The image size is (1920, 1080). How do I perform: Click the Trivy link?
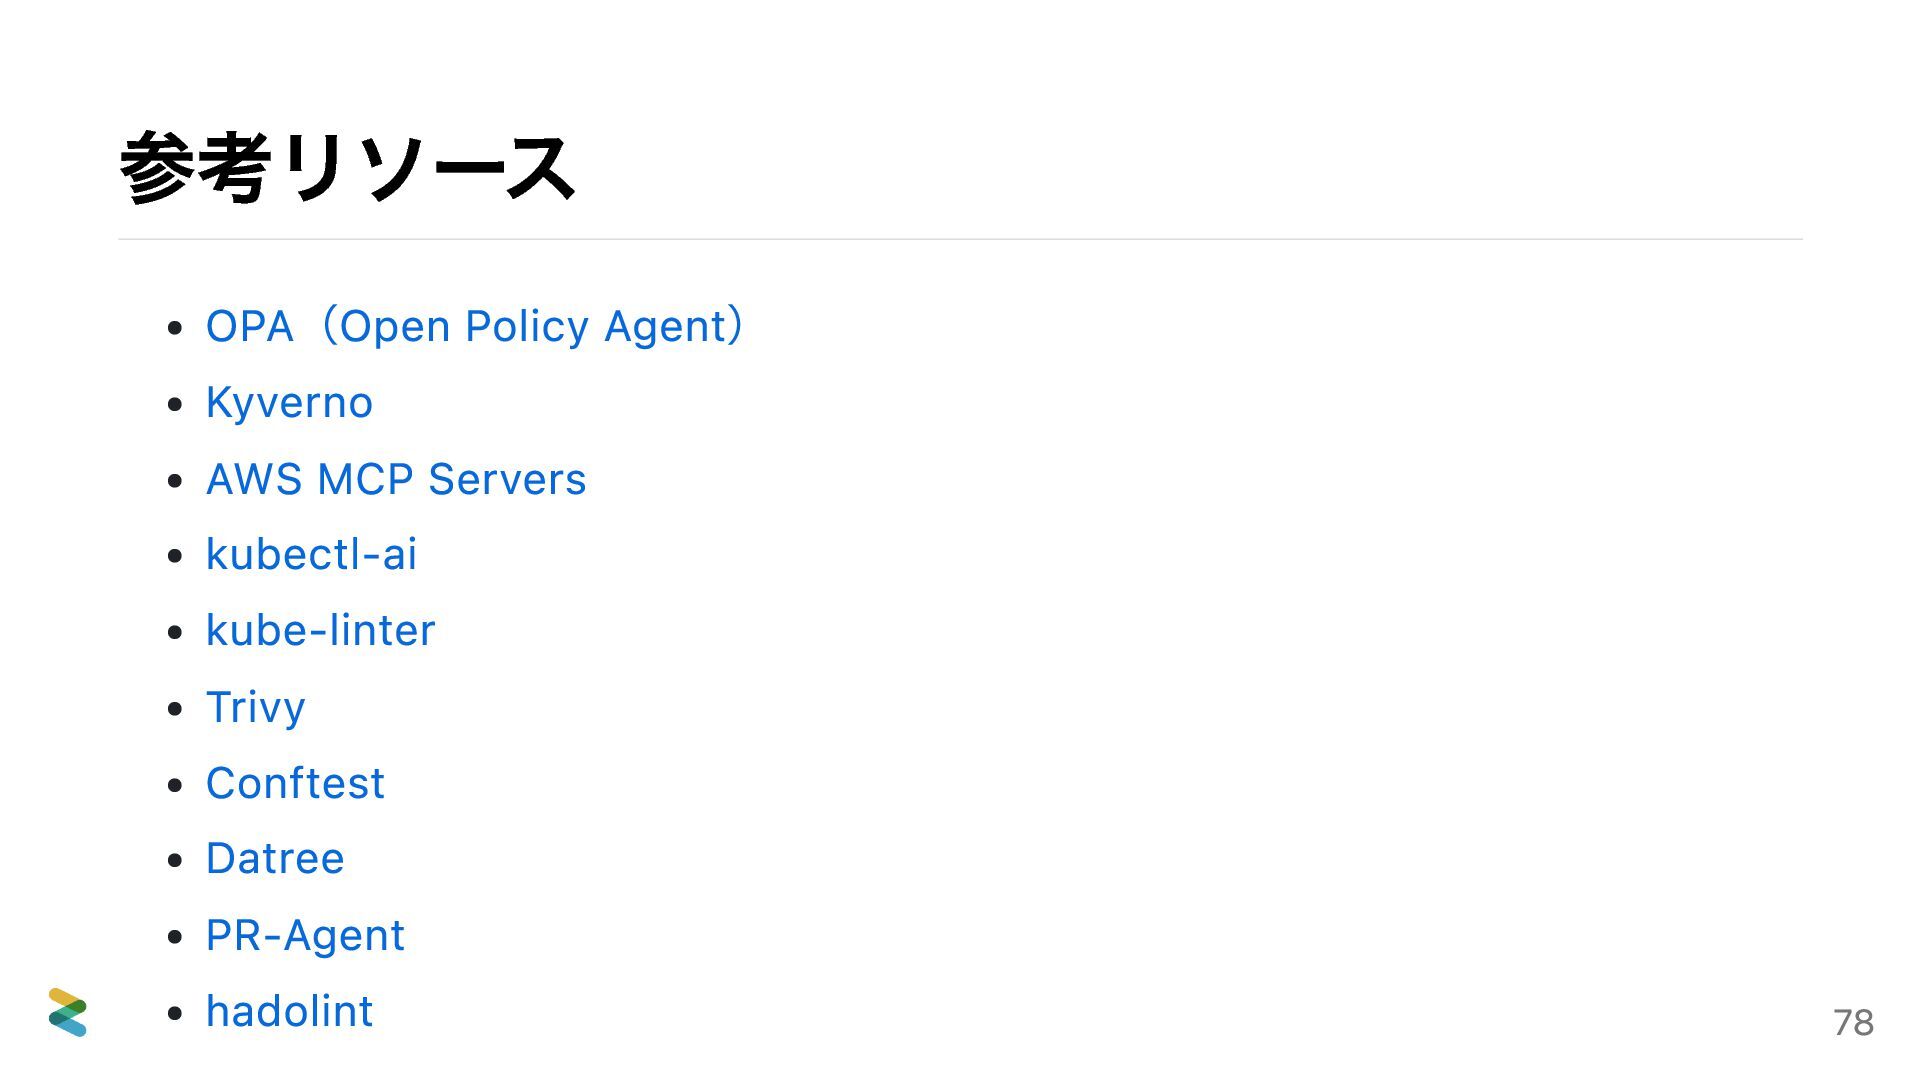click(x=255, y=707)
